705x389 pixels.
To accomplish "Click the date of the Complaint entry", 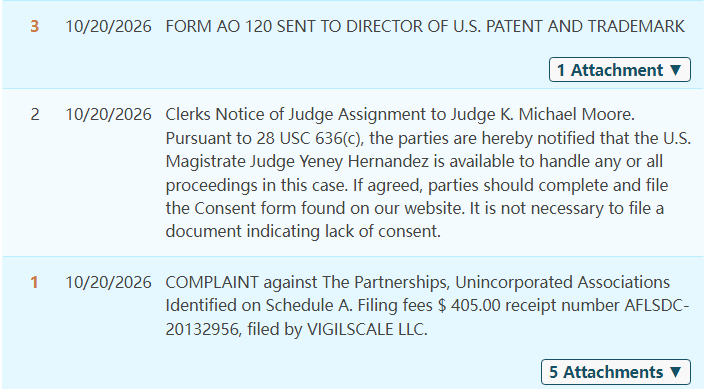I will [x=108, y=282].
